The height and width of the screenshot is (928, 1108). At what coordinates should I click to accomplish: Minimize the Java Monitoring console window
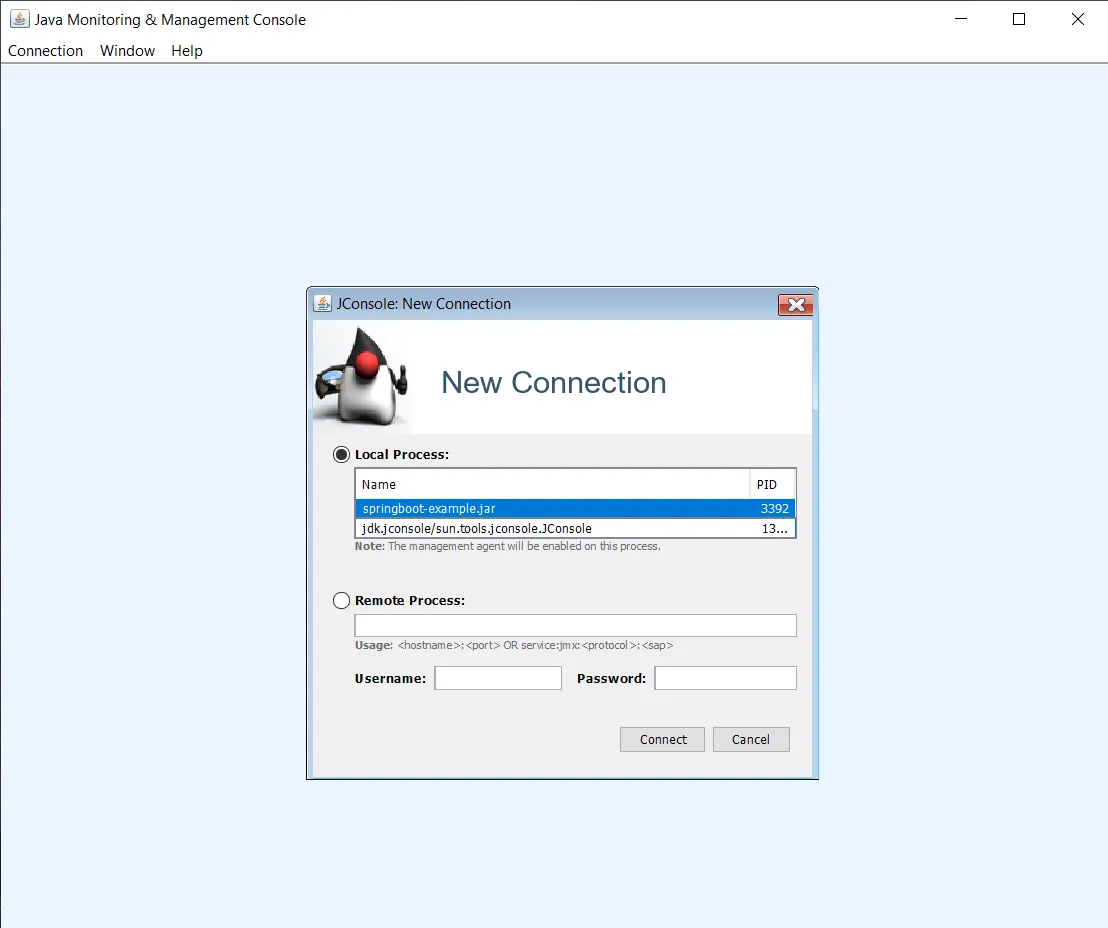point(961,19)
